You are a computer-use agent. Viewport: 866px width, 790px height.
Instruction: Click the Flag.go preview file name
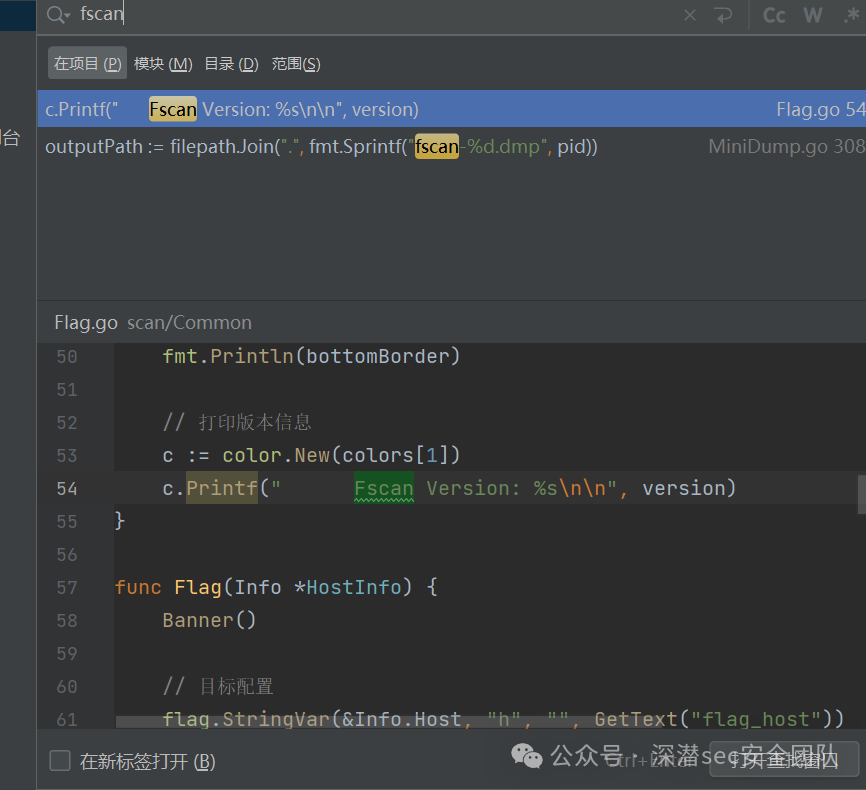point(86,323)
